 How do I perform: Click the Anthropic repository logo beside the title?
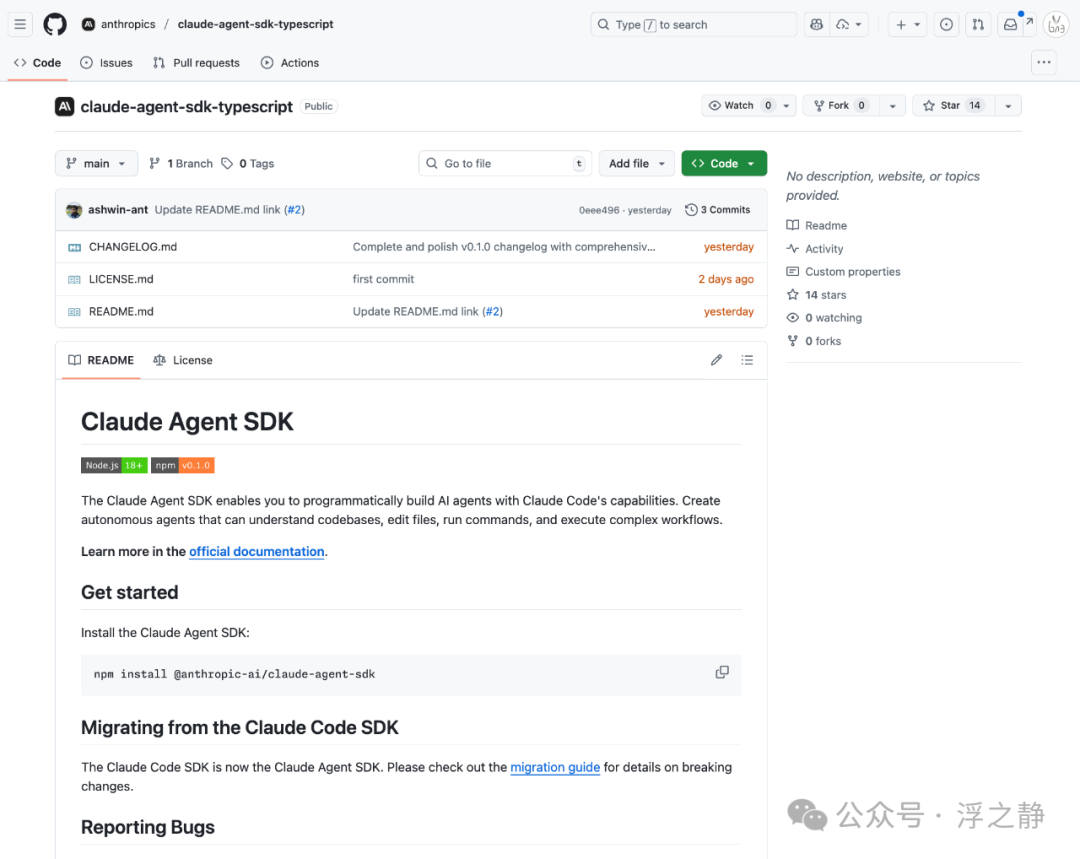click(x=65, y=107)
